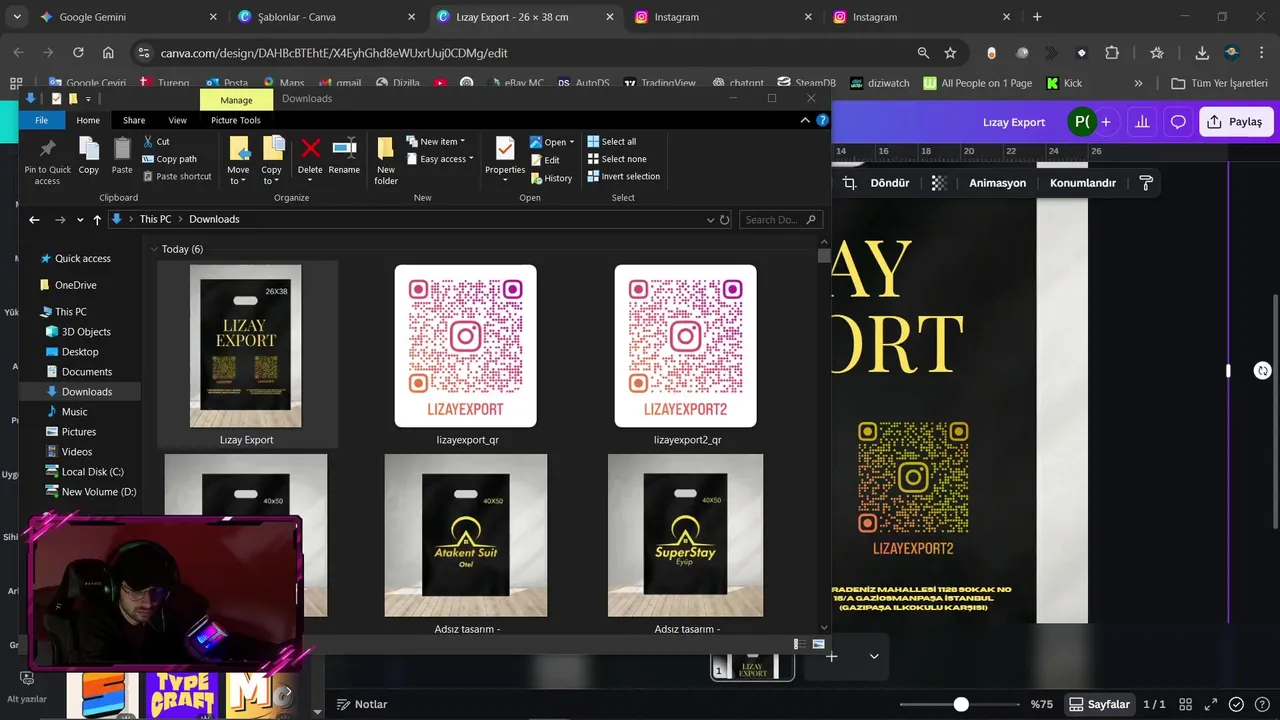Click the Animasyon button in Canva toolbar
This screenshot has height=720, width=1280.
(997, 183)
